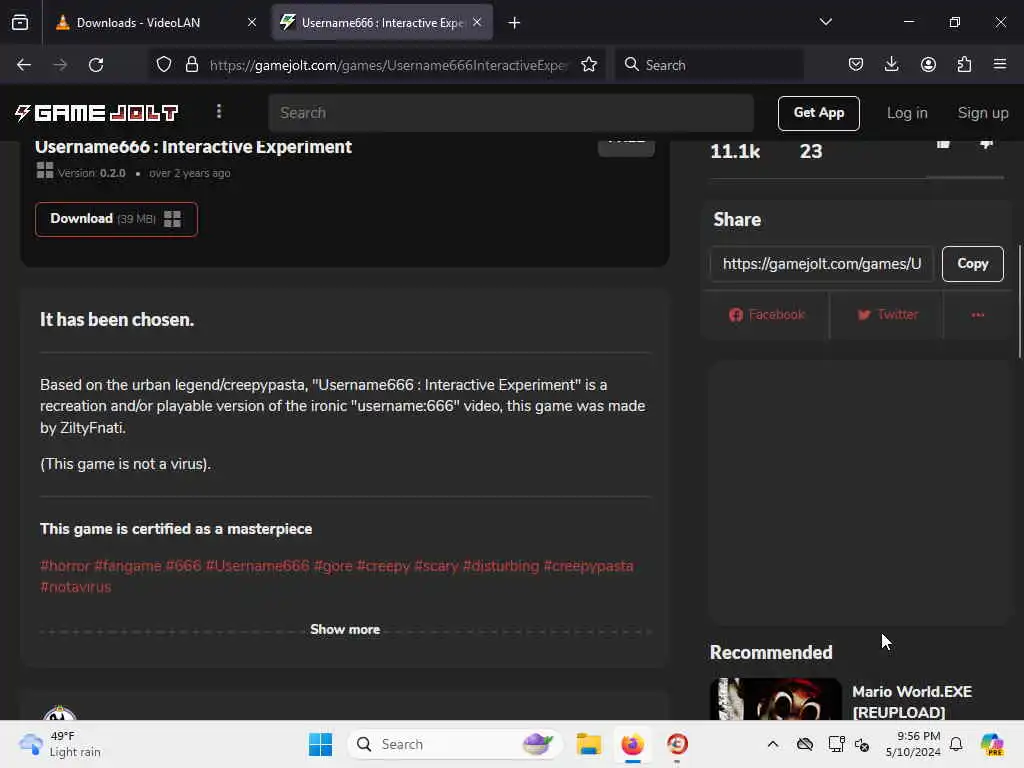Dislike the game with thumbs-down icon

click(986, 144)
